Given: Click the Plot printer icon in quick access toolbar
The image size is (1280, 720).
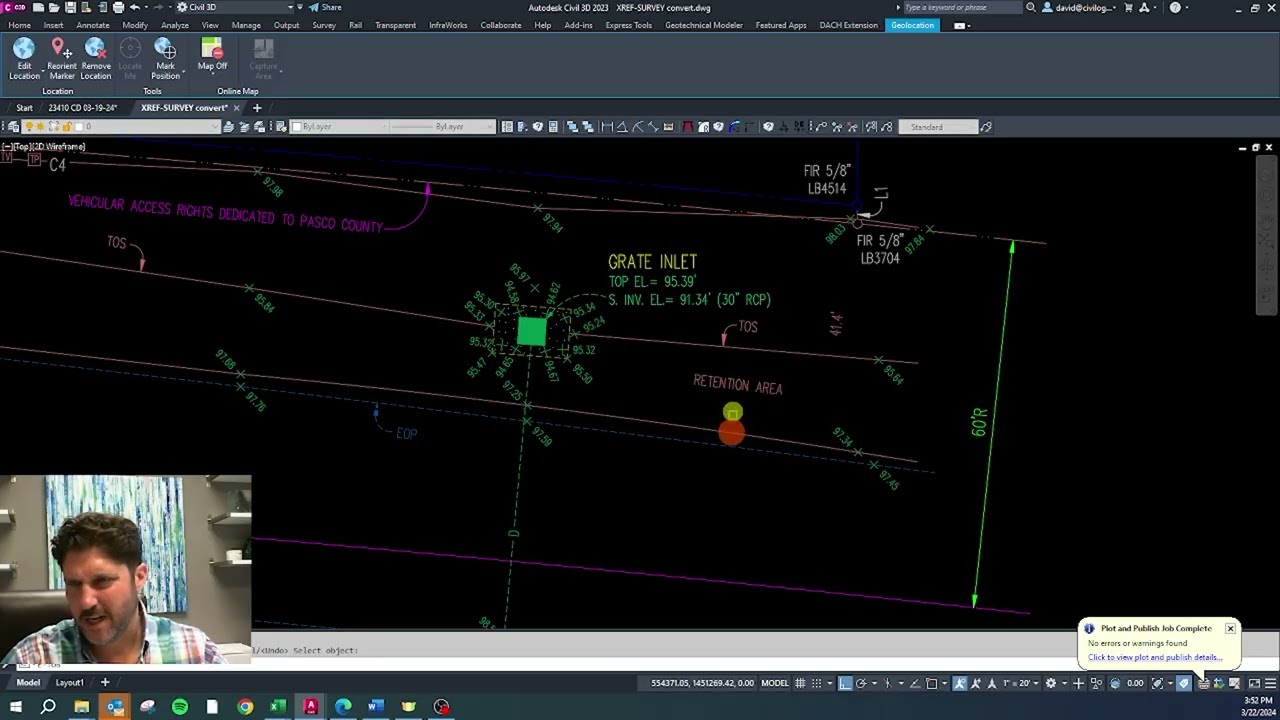Looking at the screenshot, I should point(119,7).
